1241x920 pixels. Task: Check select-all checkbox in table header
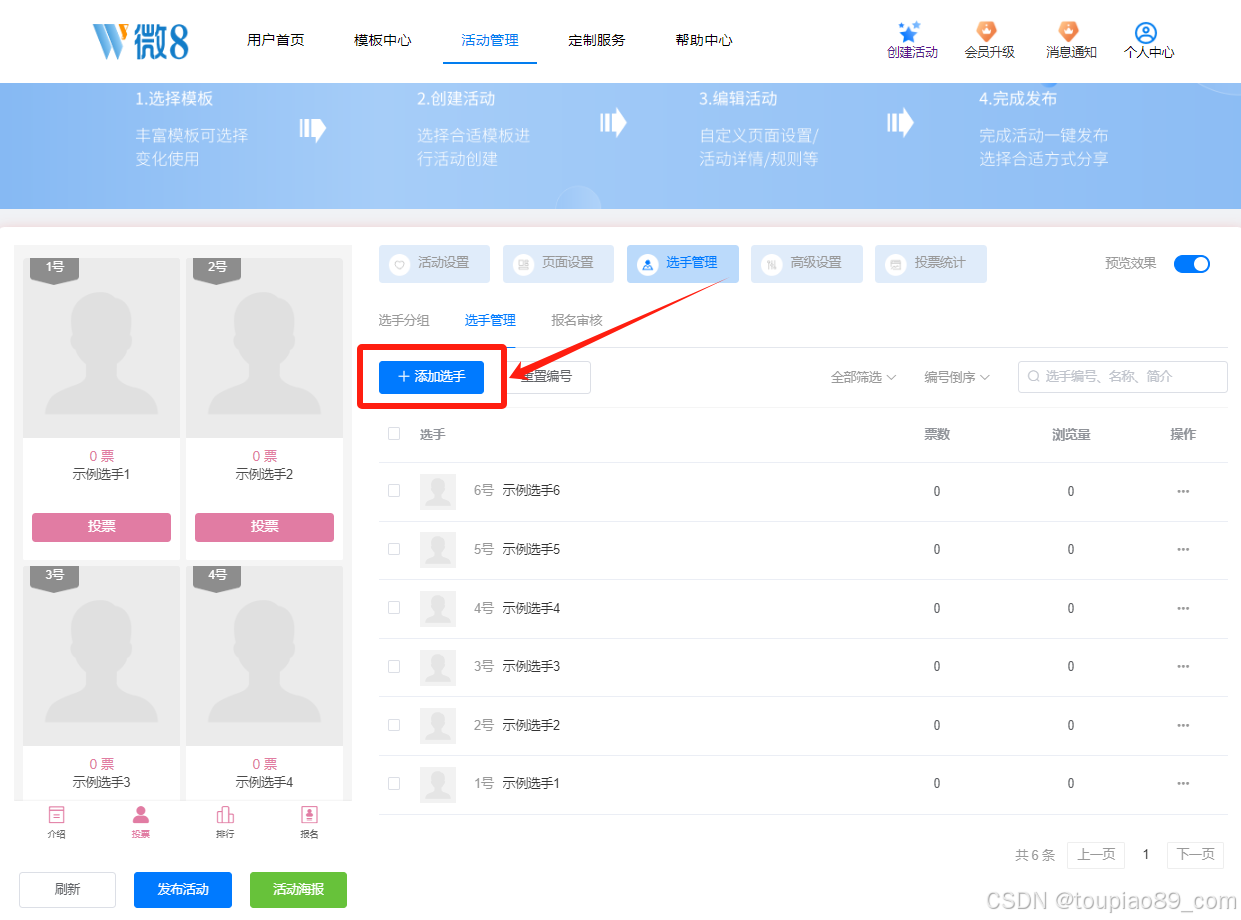(394, 433)
